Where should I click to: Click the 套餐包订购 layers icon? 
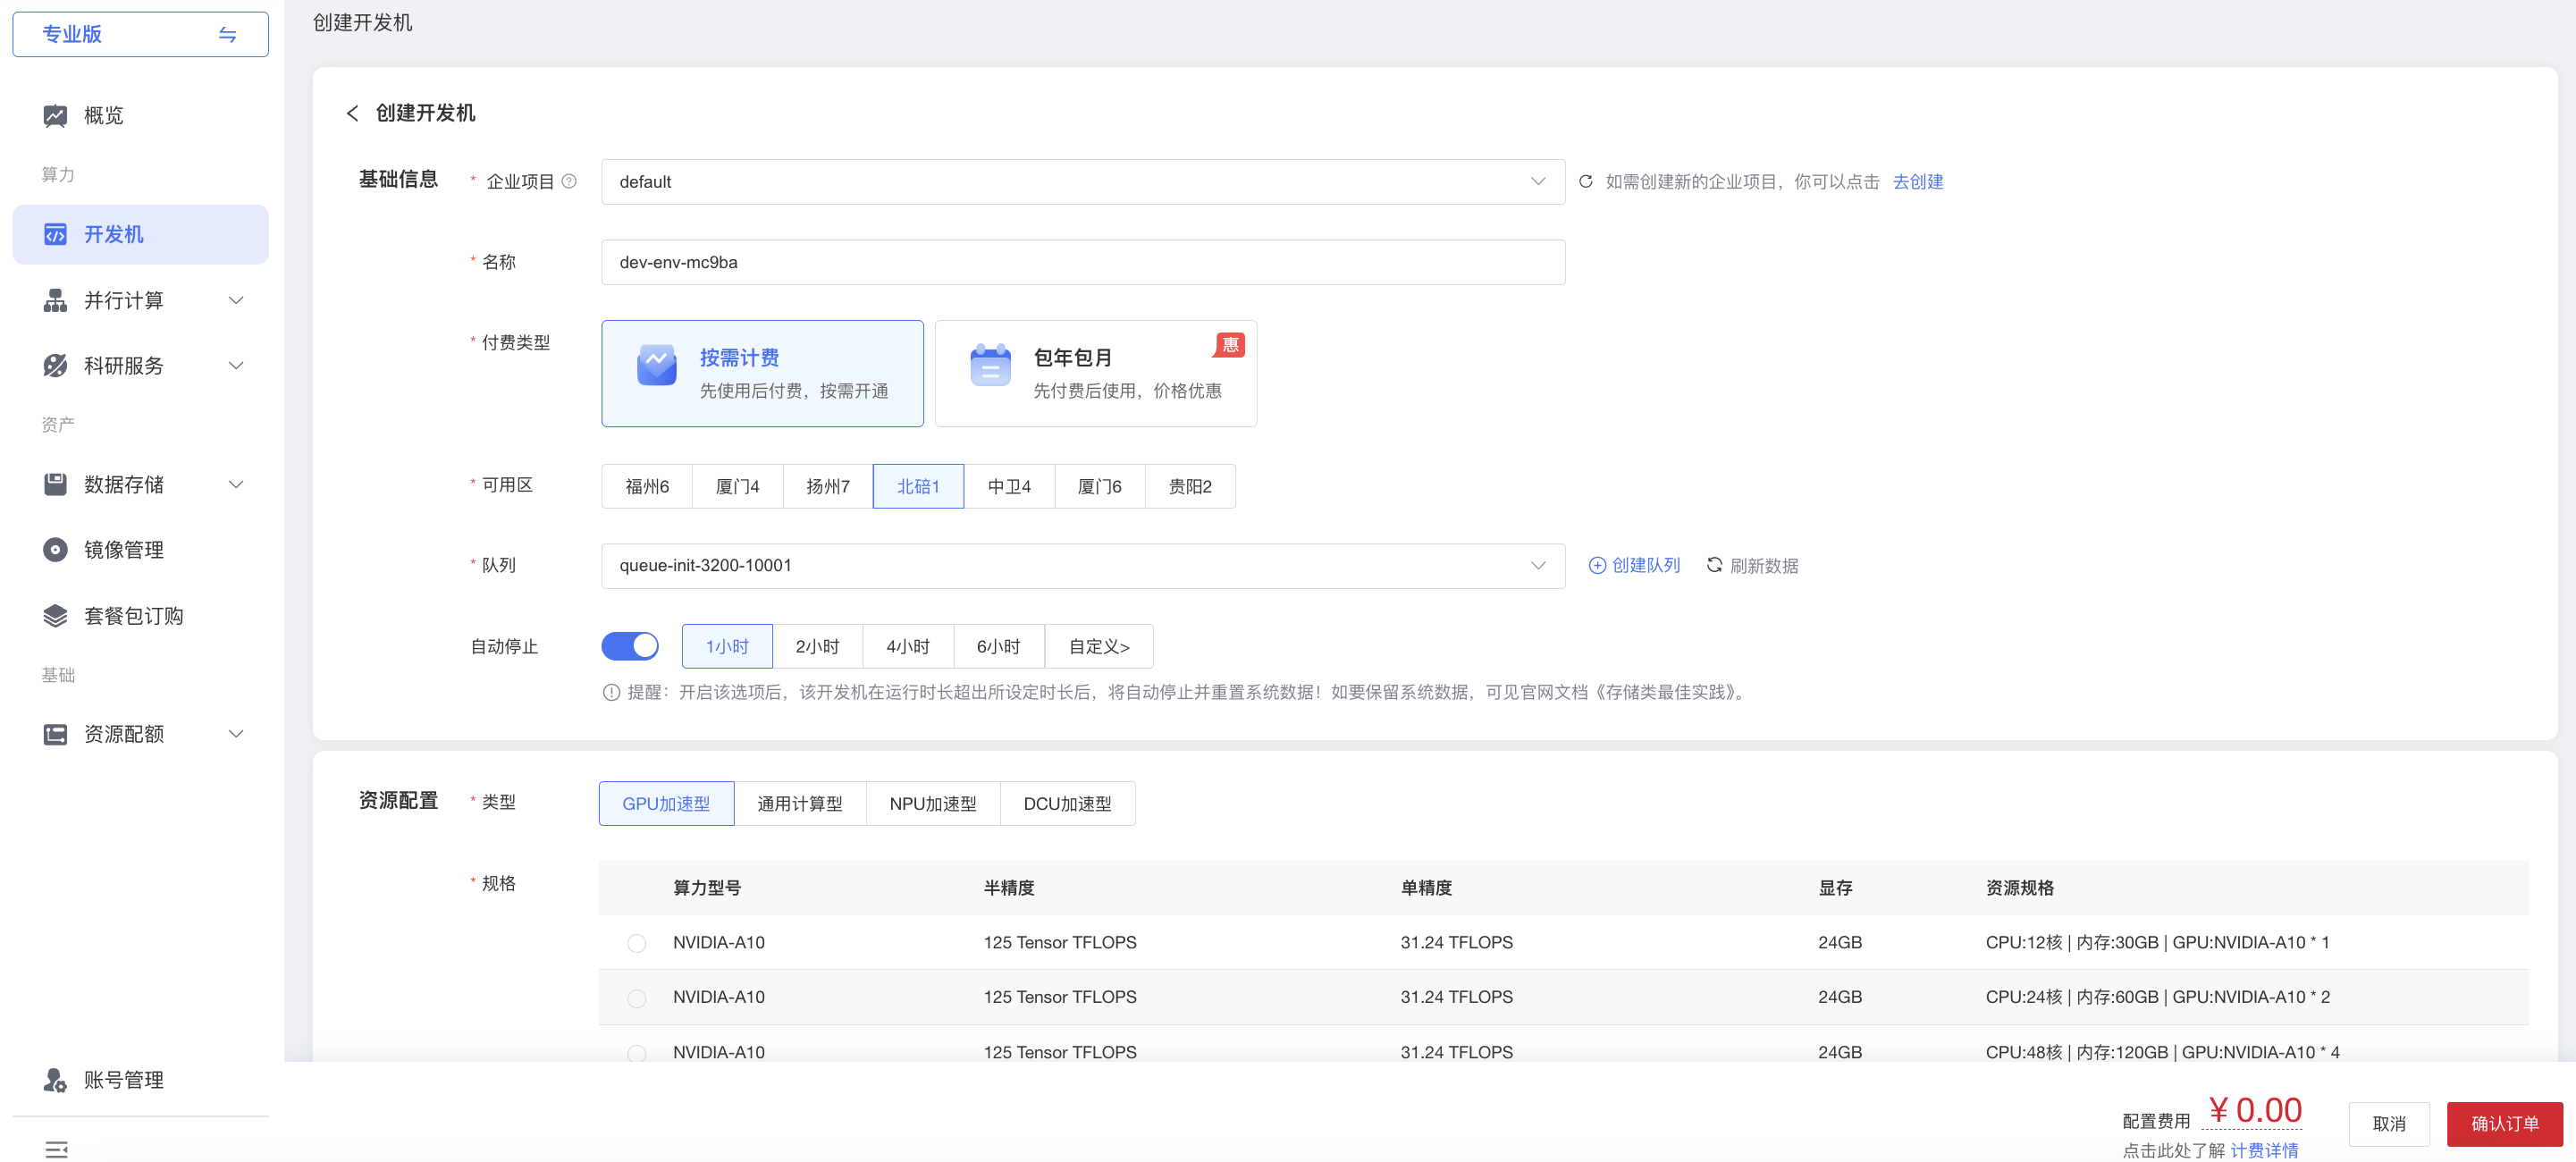coord(55,615)
